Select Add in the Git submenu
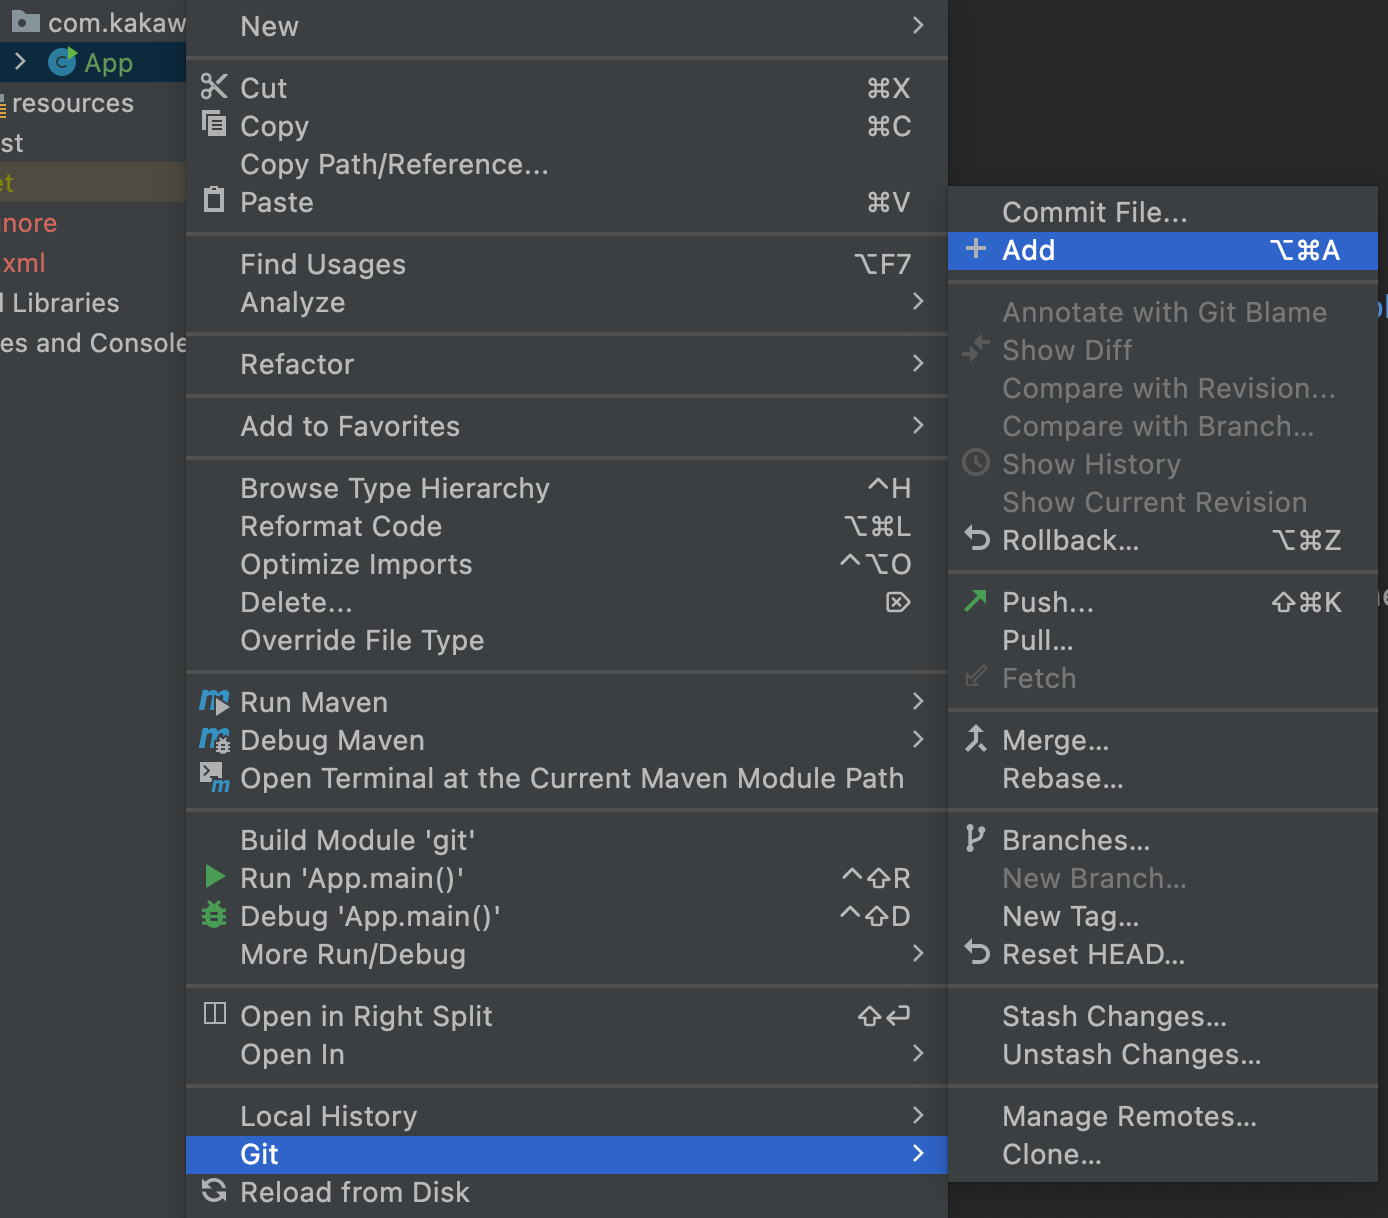The width and height of the screenshot is (1388, 1218). coord(1028,250)
